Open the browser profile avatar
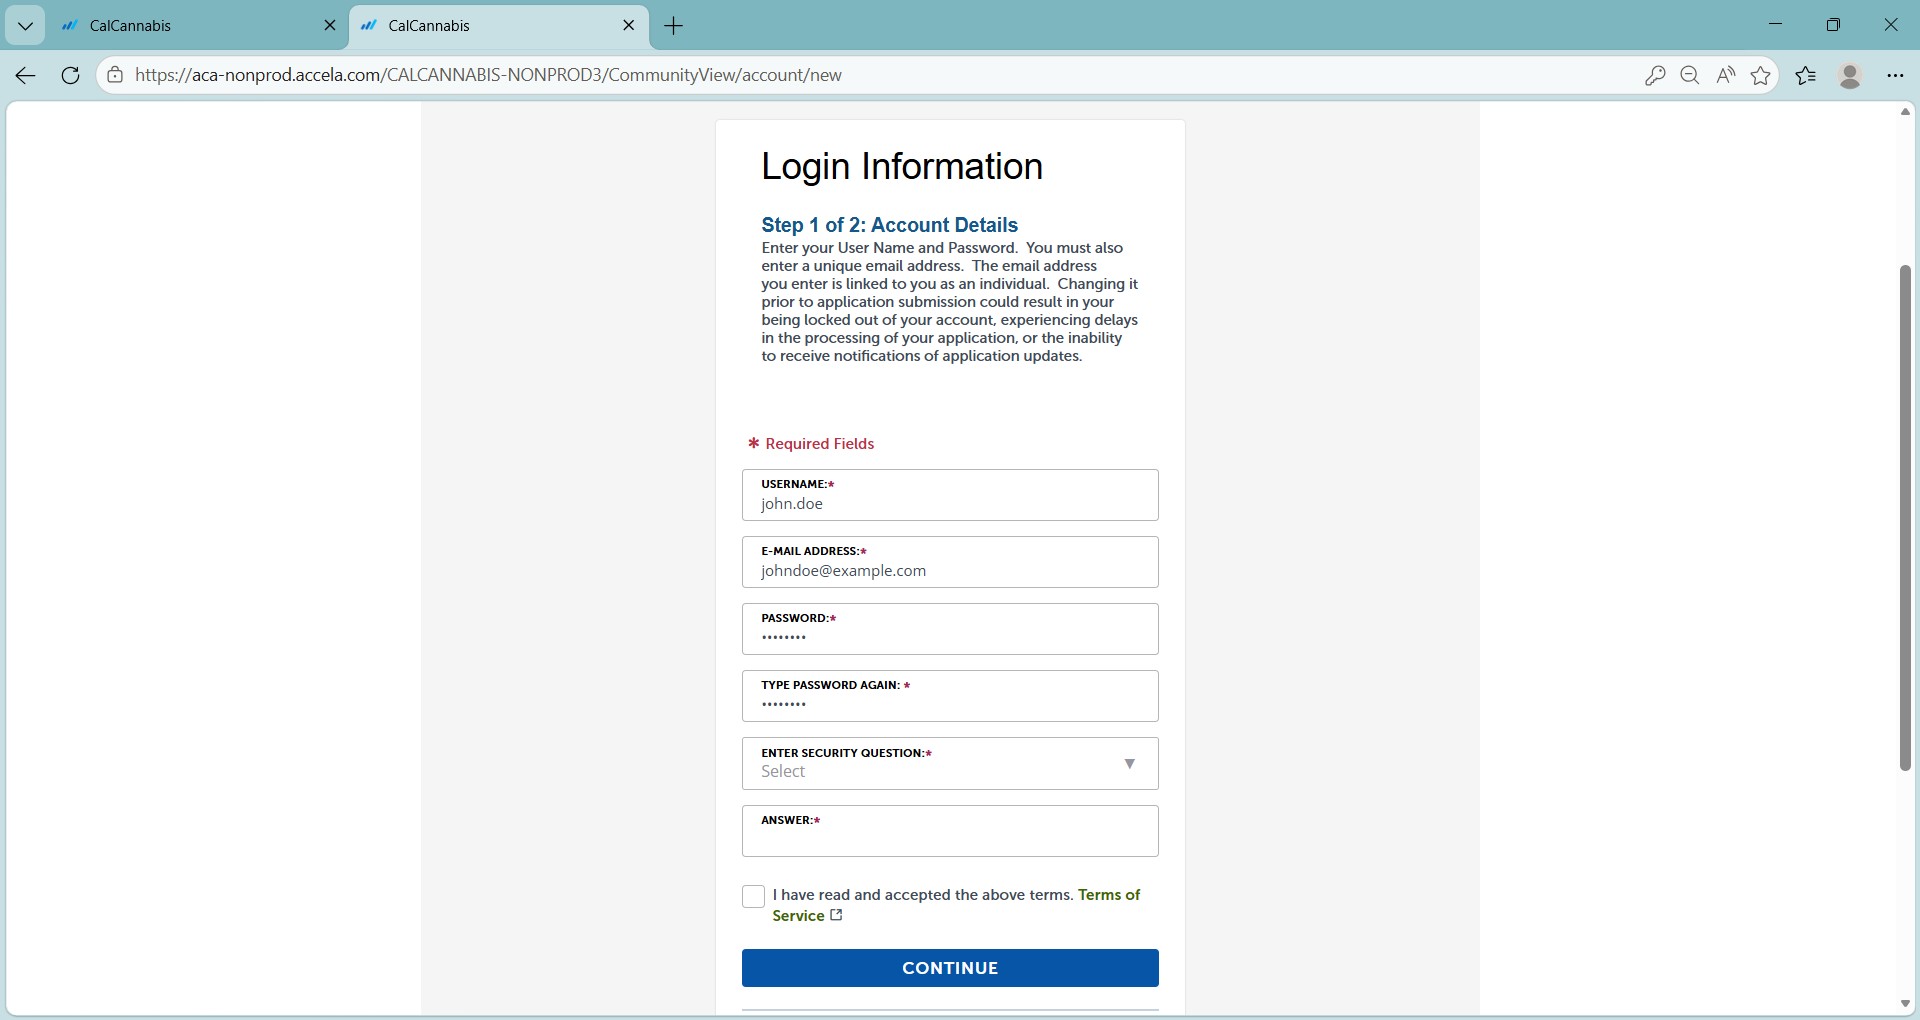 [1850, 75]
